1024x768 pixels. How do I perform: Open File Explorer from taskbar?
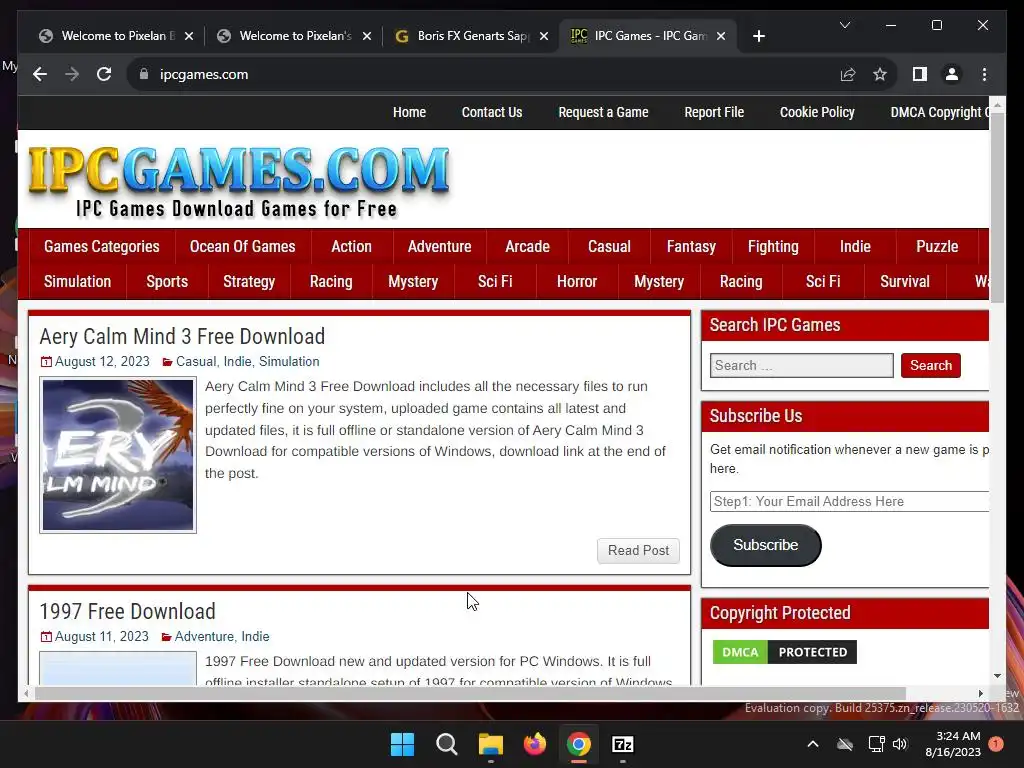[490, 744]
